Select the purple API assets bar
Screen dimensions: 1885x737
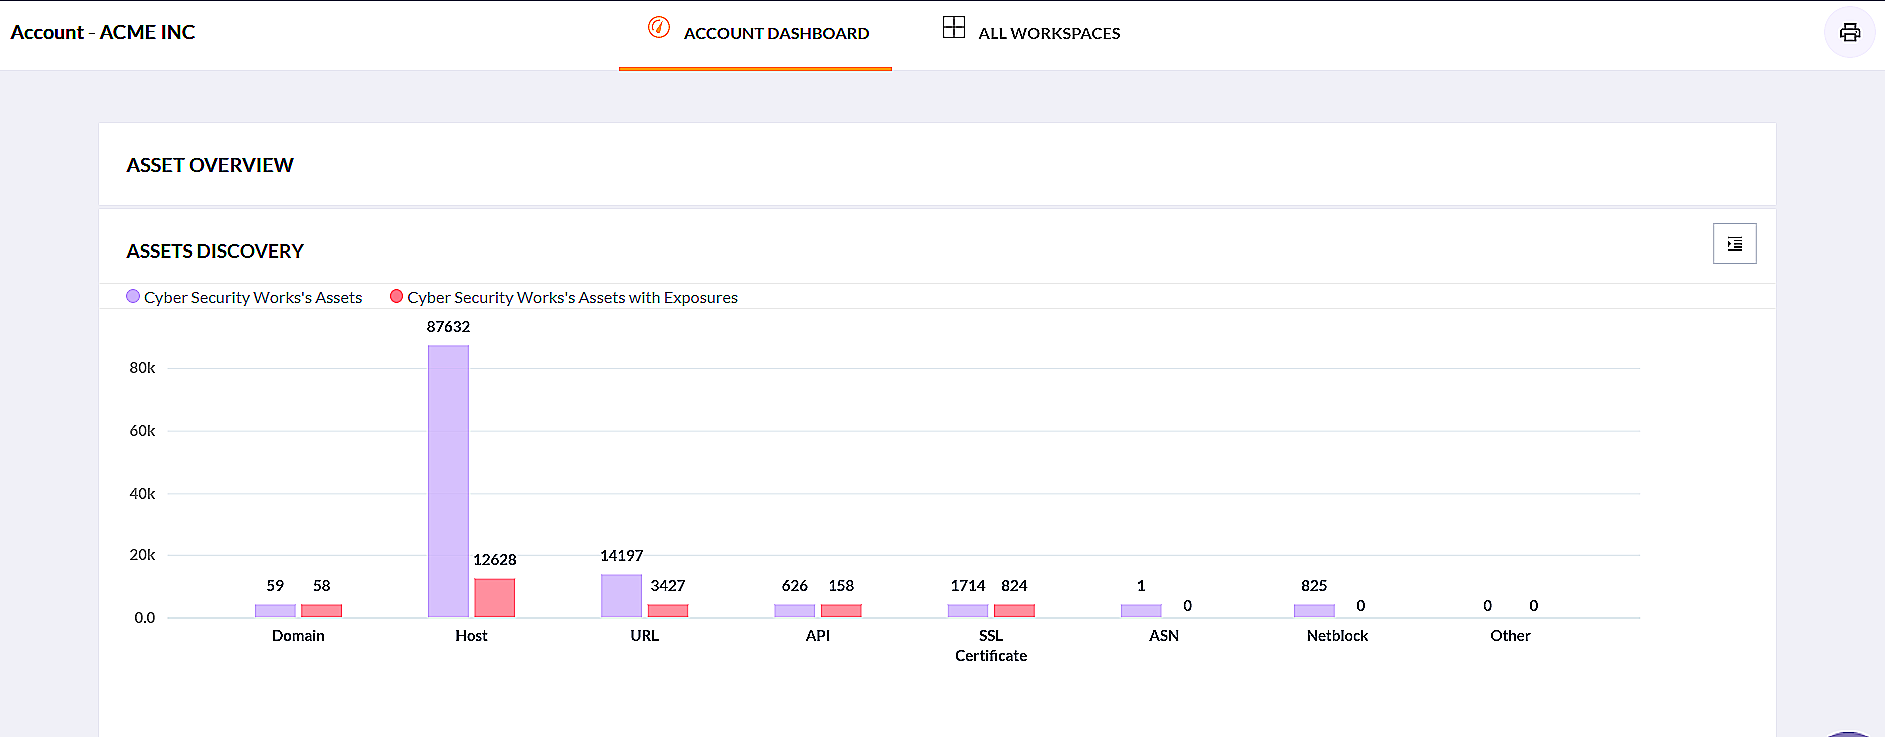click(795, 611)
